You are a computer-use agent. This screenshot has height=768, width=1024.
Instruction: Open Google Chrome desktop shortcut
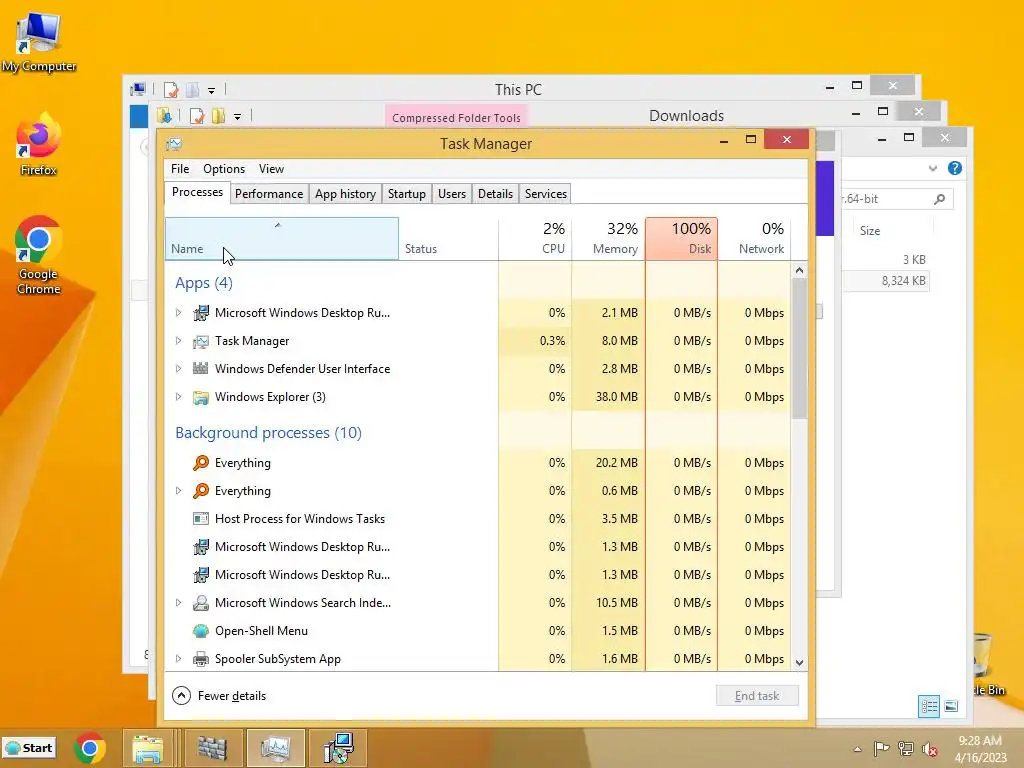tap(38, 255)
